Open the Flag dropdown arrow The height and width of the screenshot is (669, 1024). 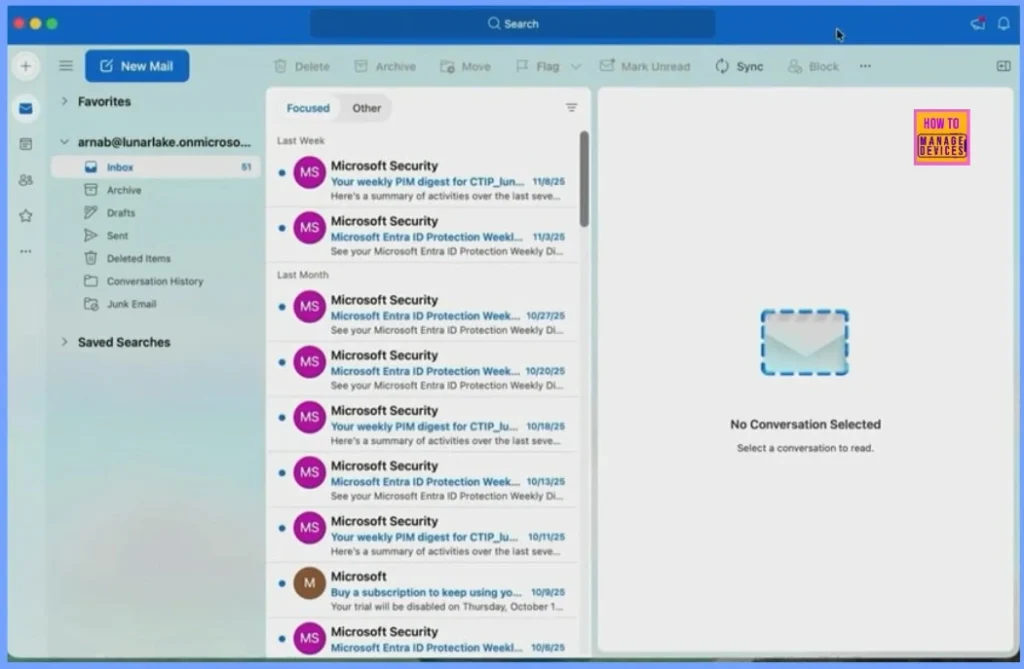coord(575,66)
